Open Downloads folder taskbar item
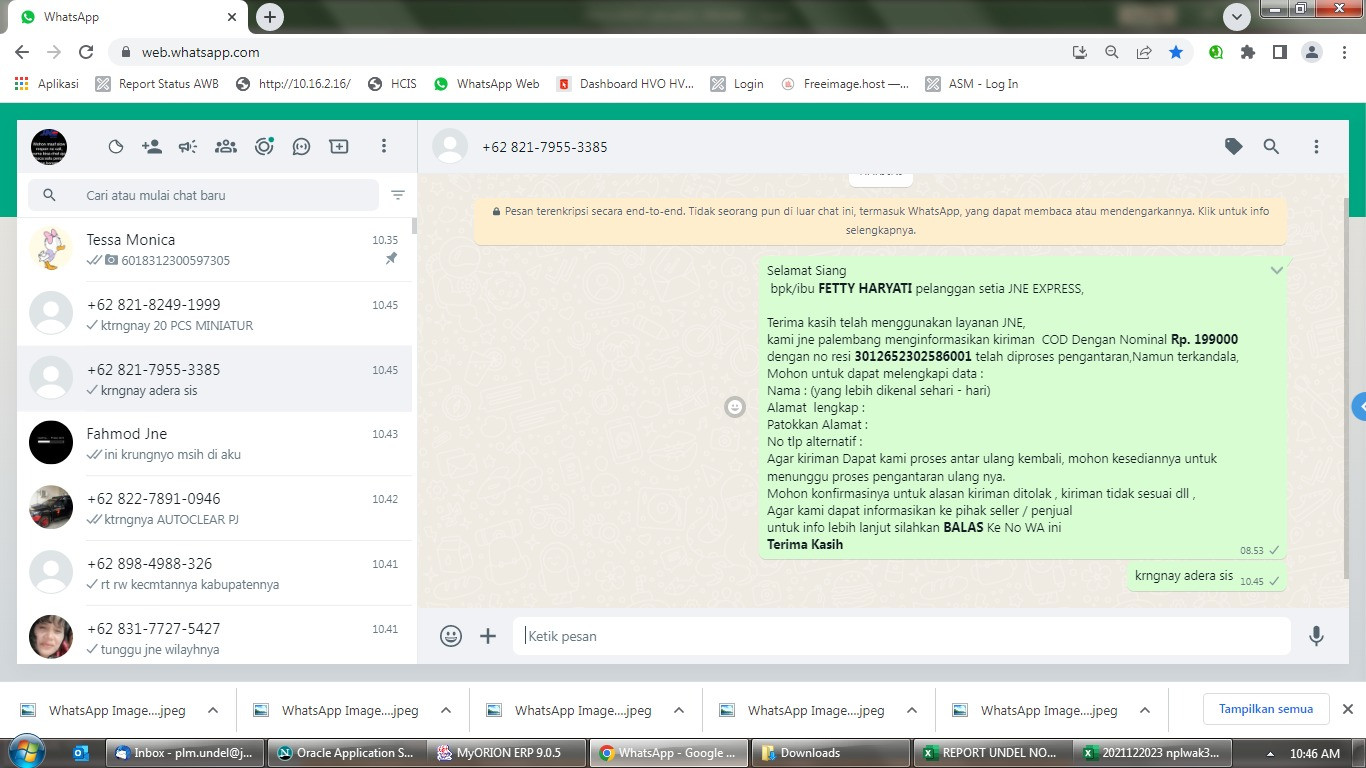Screen dimensions: 1366x768 point(830,753)
